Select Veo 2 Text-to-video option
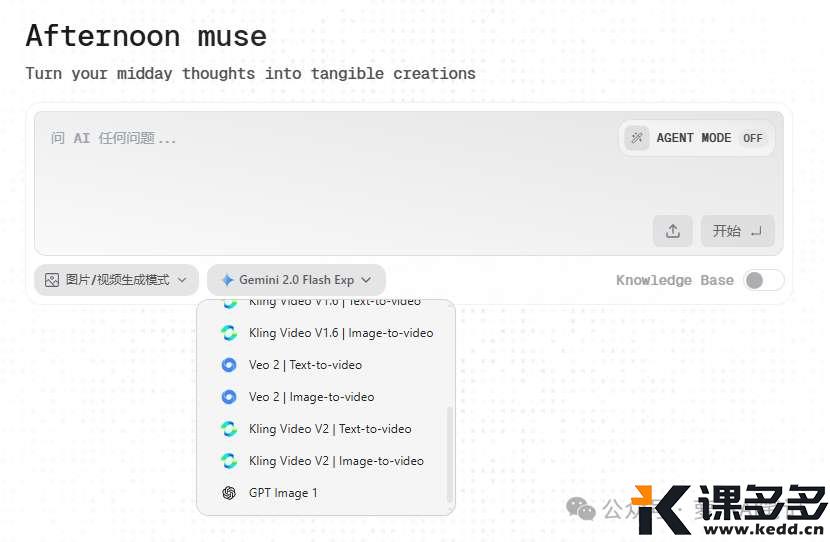830x542 pixels. coord(326,365)
